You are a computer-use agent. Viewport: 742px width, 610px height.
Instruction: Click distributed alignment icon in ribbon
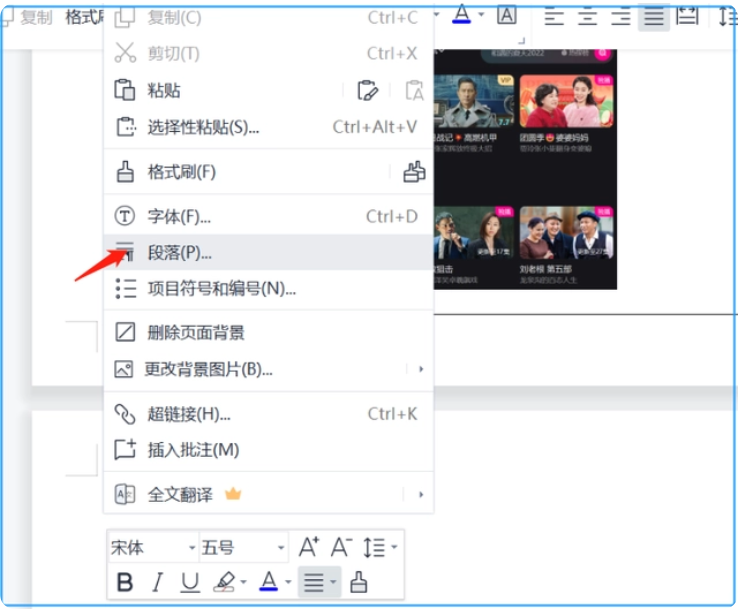point(687,17)
